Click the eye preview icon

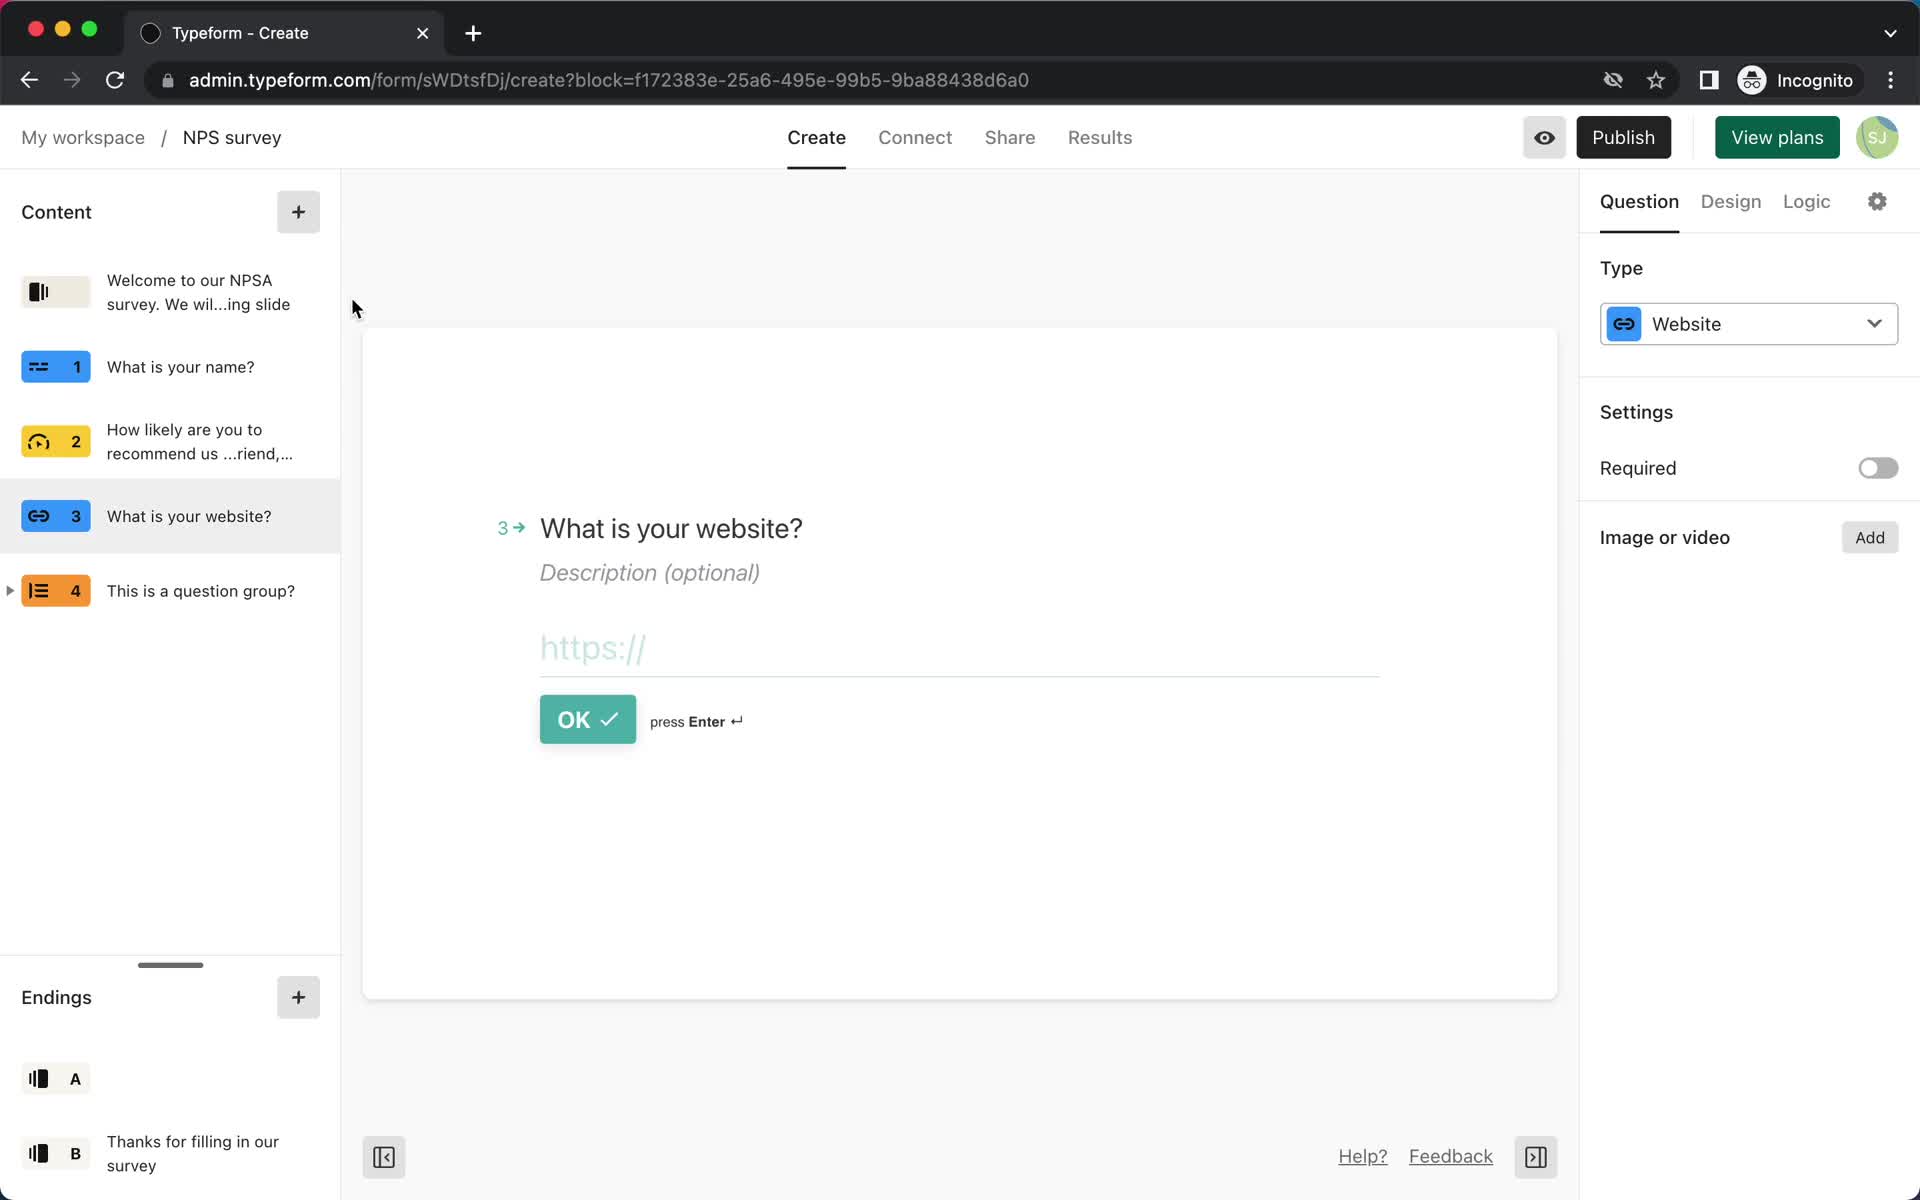point(1543,137)
